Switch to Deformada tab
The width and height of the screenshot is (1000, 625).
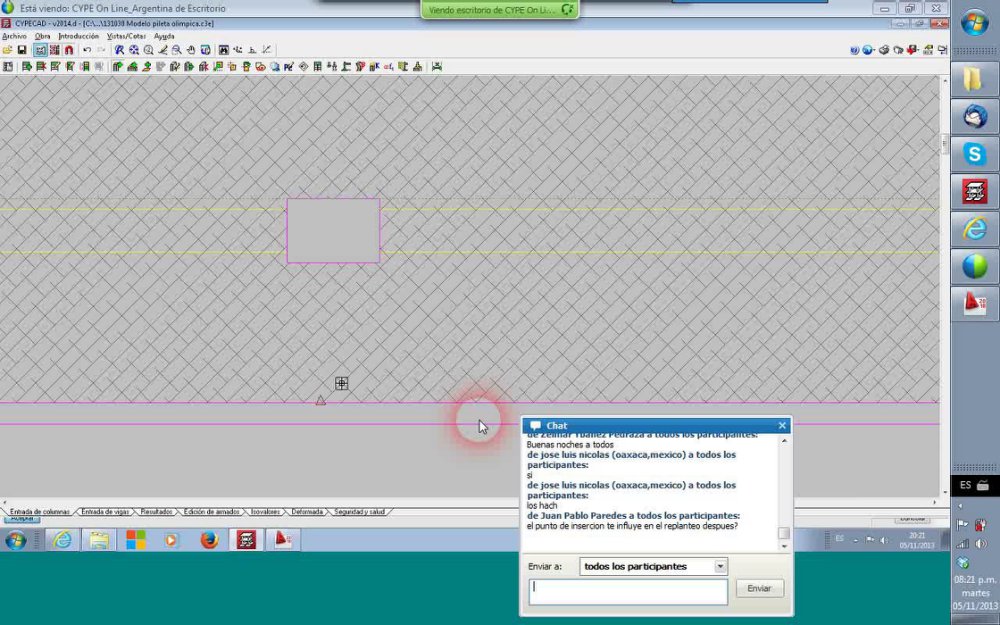point(307,511)
